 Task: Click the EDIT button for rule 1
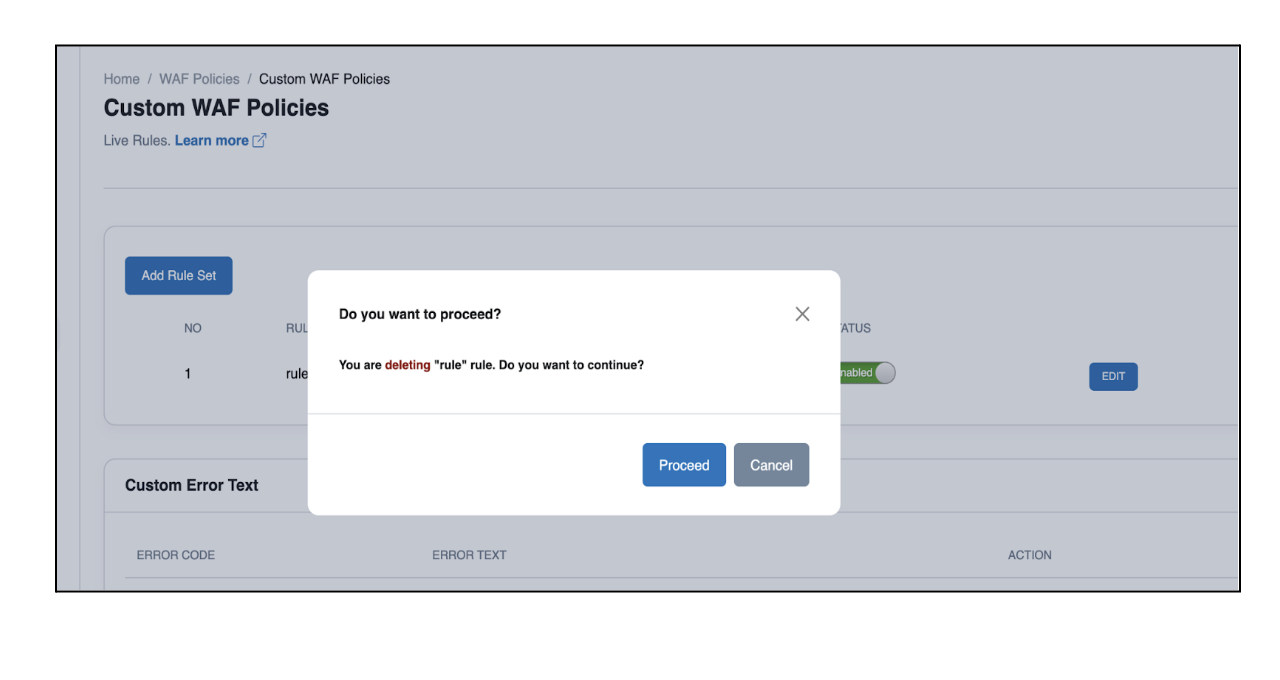(x=1113, y=376)
